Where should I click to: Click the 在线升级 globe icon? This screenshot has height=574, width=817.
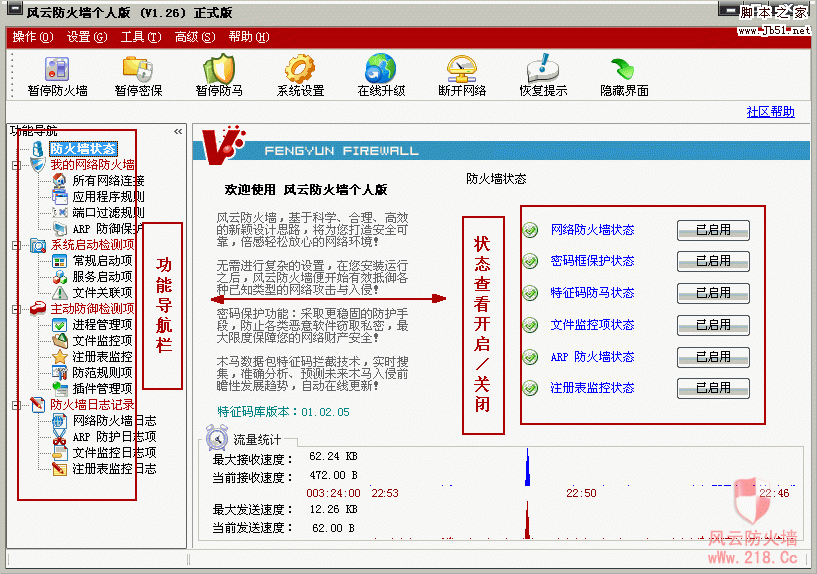[381, 69]
